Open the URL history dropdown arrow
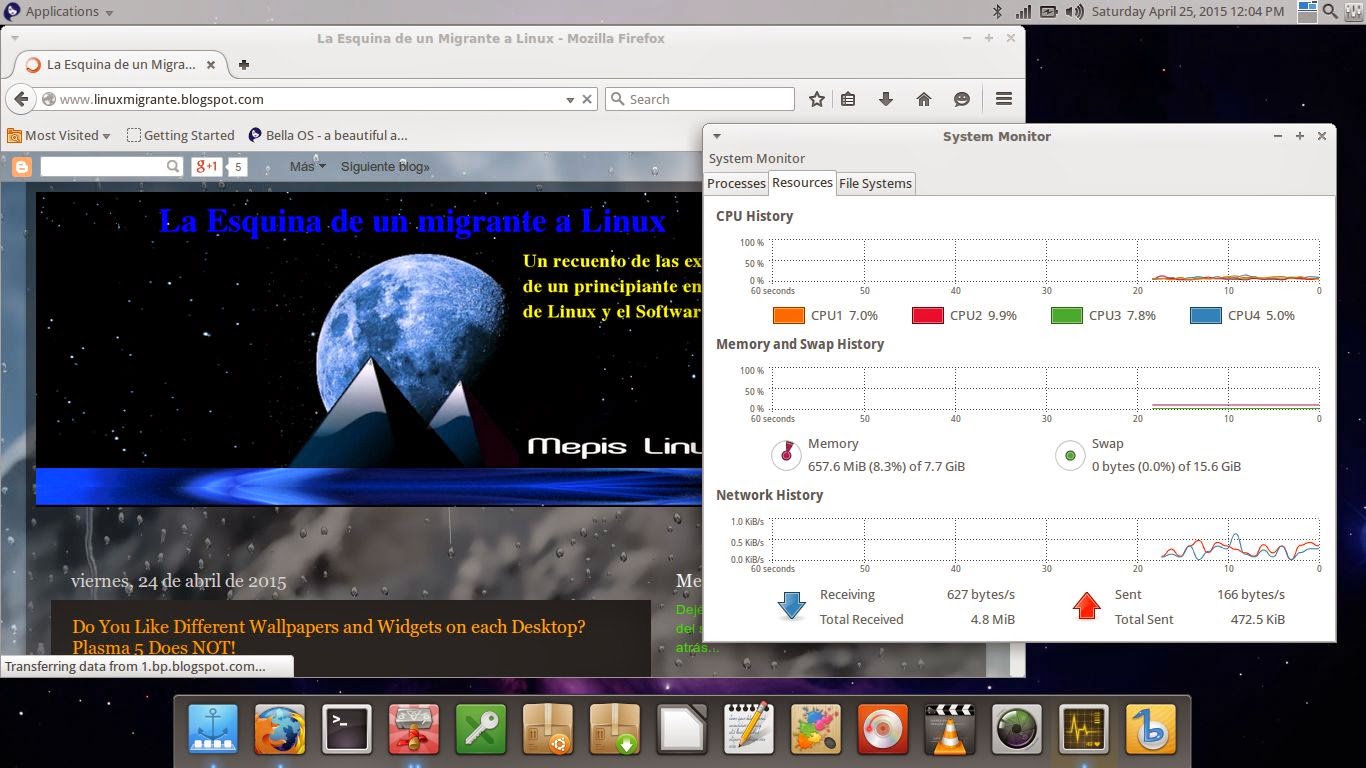 (570, 99)
